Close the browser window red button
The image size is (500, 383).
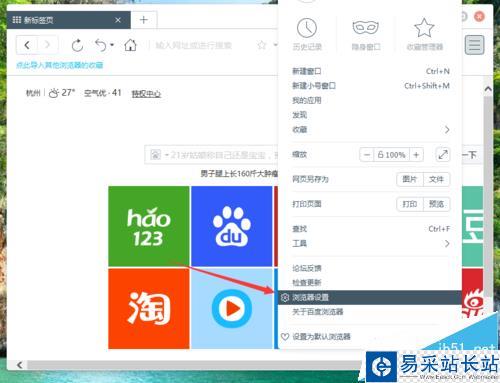(x=479, y=16)
